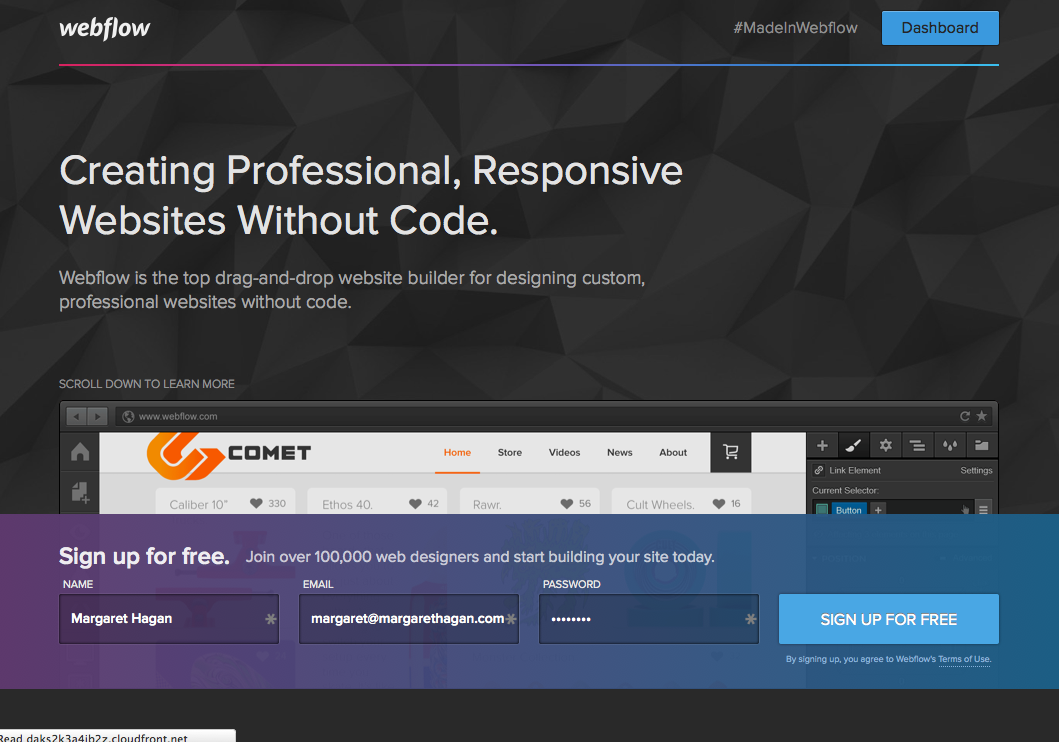Open the Settings gear tab

click(x=885, y=445)
